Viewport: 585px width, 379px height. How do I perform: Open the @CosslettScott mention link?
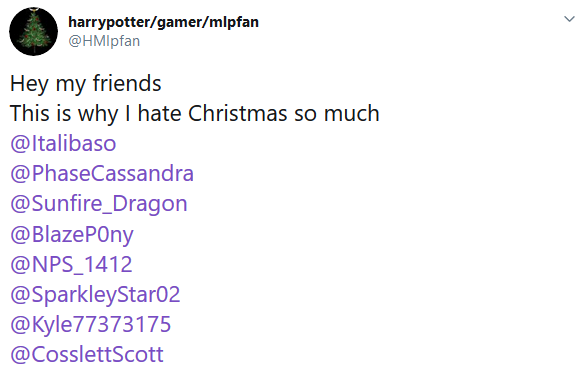click(87, 354)
